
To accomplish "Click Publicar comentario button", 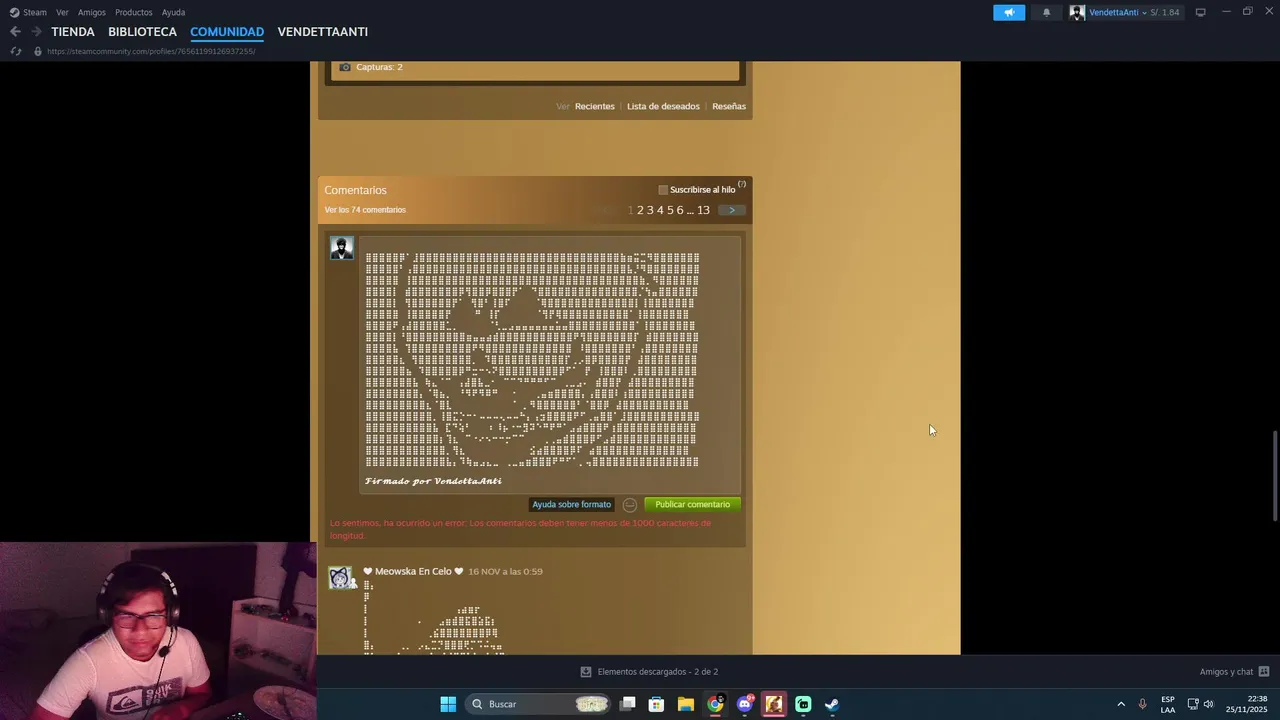I will tap(692, 505).
